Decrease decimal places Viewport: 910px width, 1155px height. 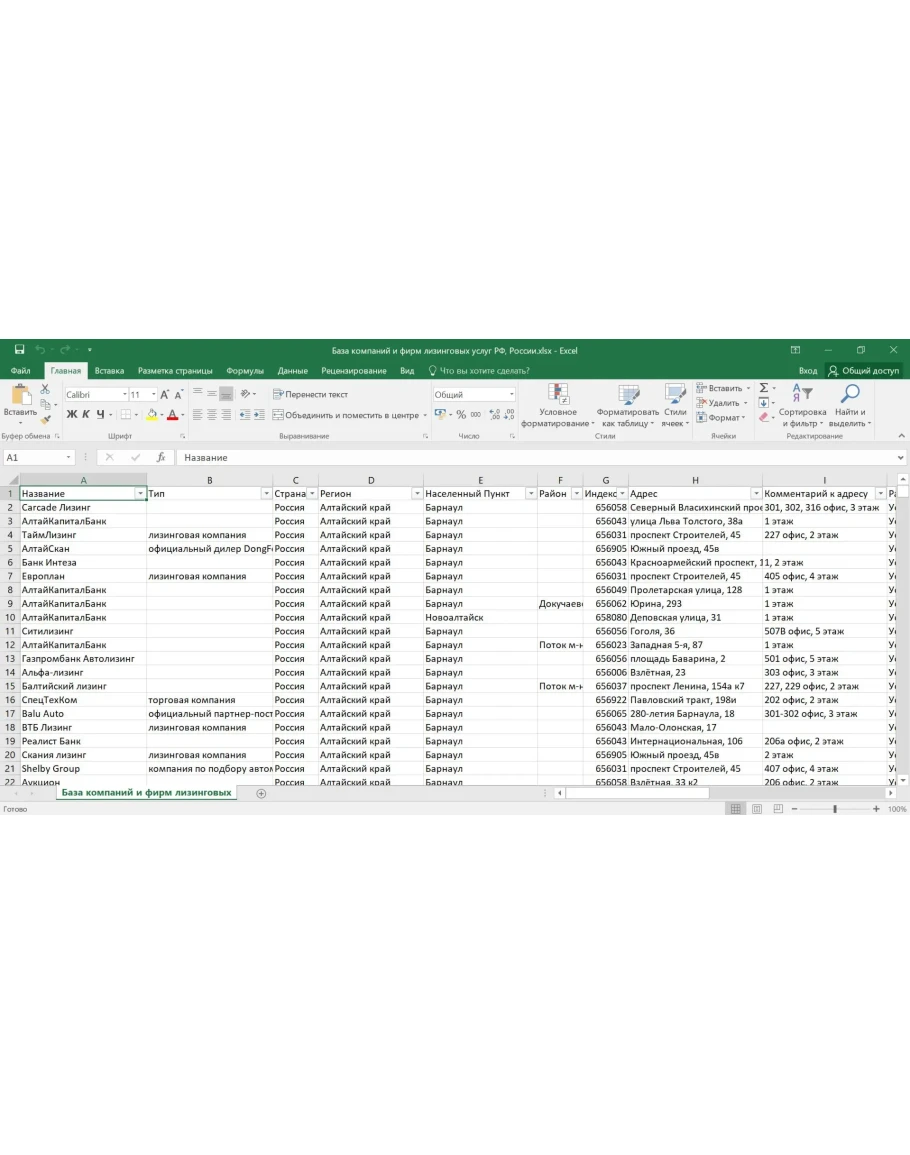509,415
